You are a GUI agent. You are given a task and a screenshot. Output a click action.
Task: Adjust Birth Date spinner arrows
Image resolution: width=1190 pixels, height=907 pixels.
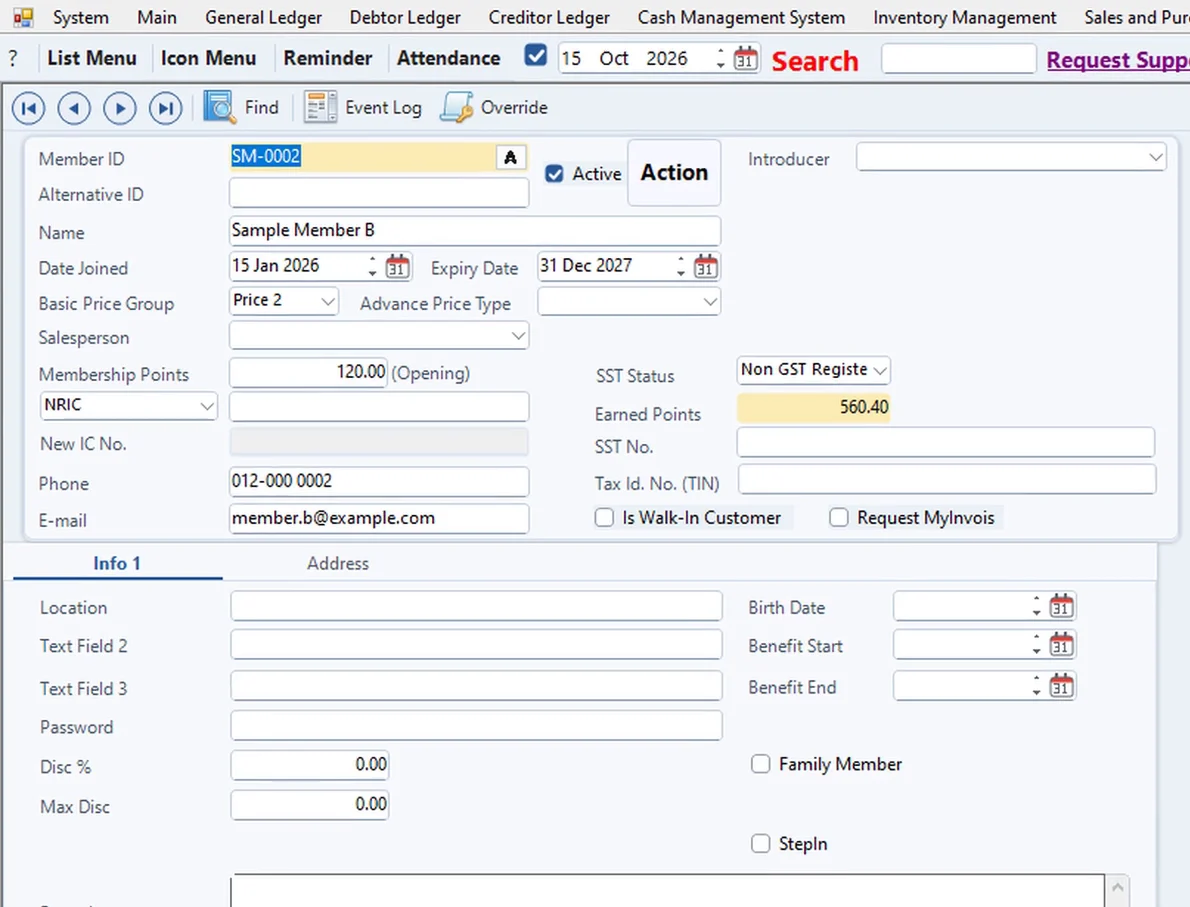click(1037, 606)
